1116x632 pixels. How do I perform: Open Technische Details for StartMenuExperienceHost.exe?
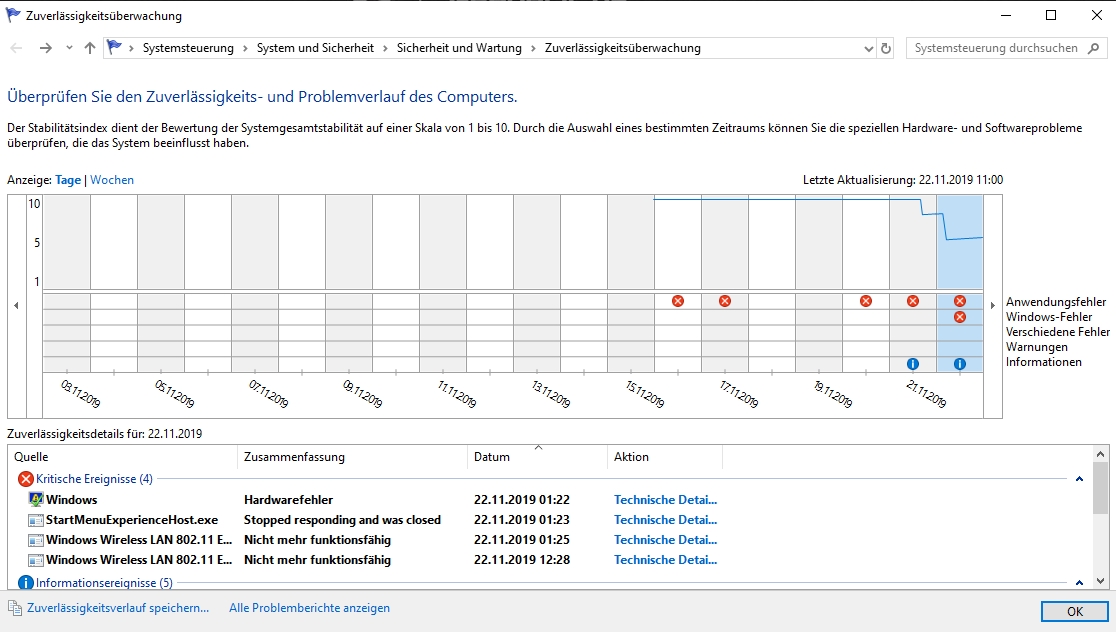pos(665,520)
